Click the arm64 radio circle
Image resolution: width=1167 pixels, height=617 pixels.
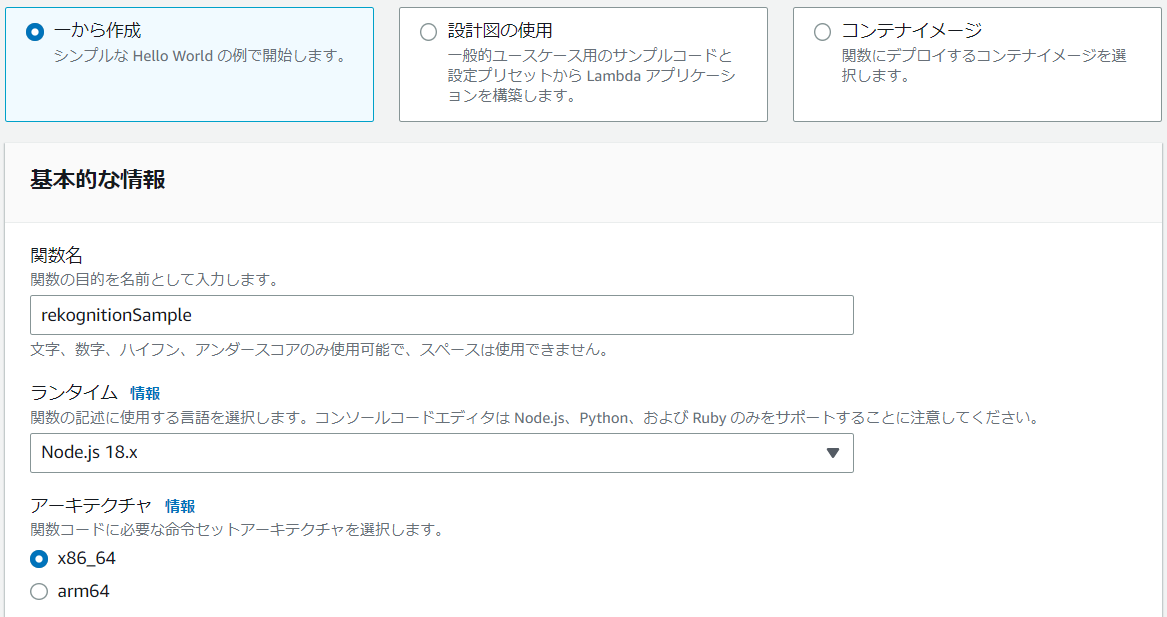38,591
